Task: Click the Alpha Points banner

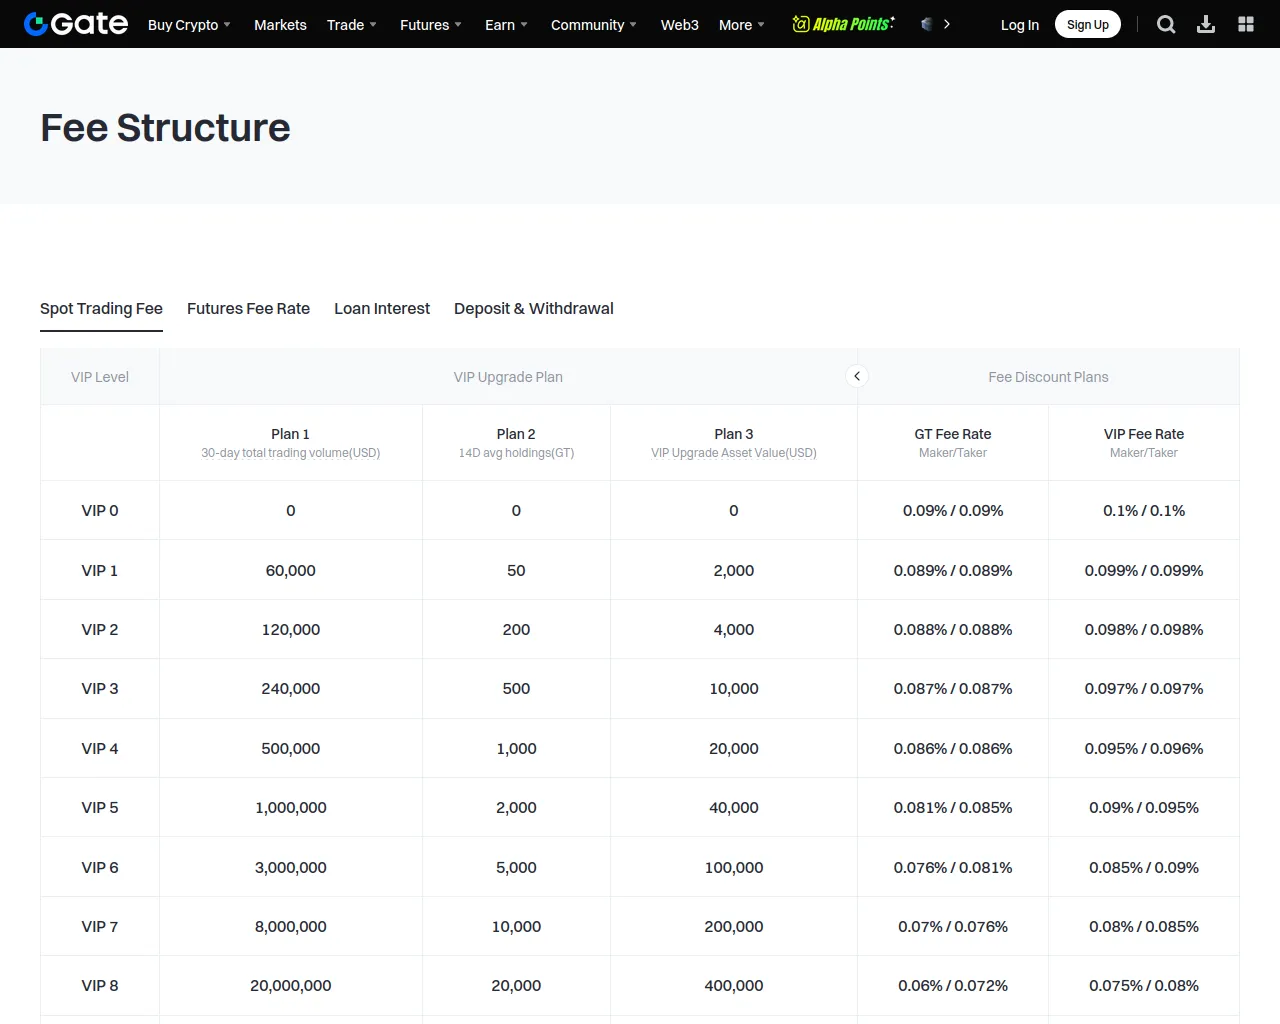Action: (x=844, y=24)
